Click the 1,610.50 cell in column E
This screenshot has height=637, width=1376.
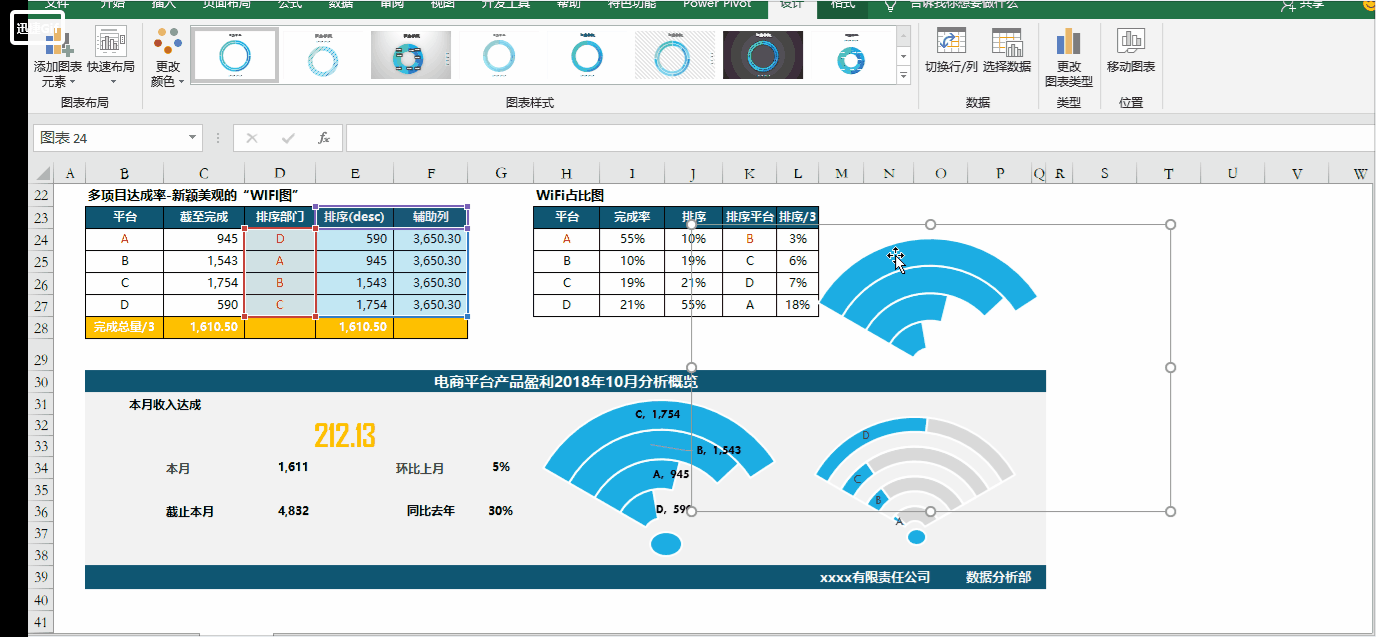pos(355,327)
